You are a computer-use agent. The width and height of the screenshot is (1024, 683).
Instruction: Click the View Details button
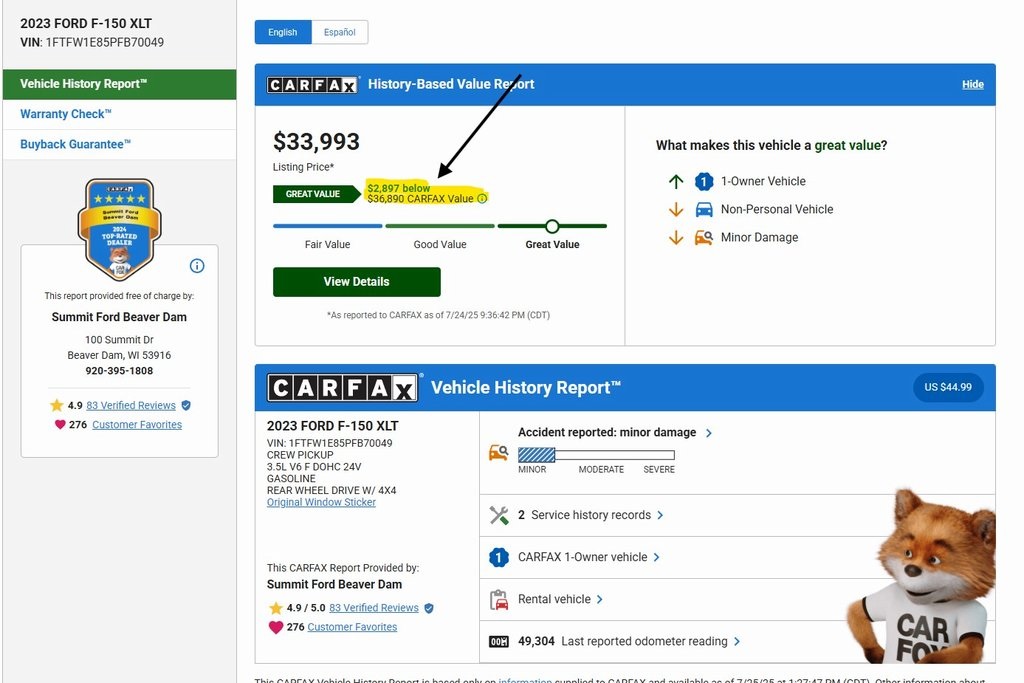click(x=357, y=282)
